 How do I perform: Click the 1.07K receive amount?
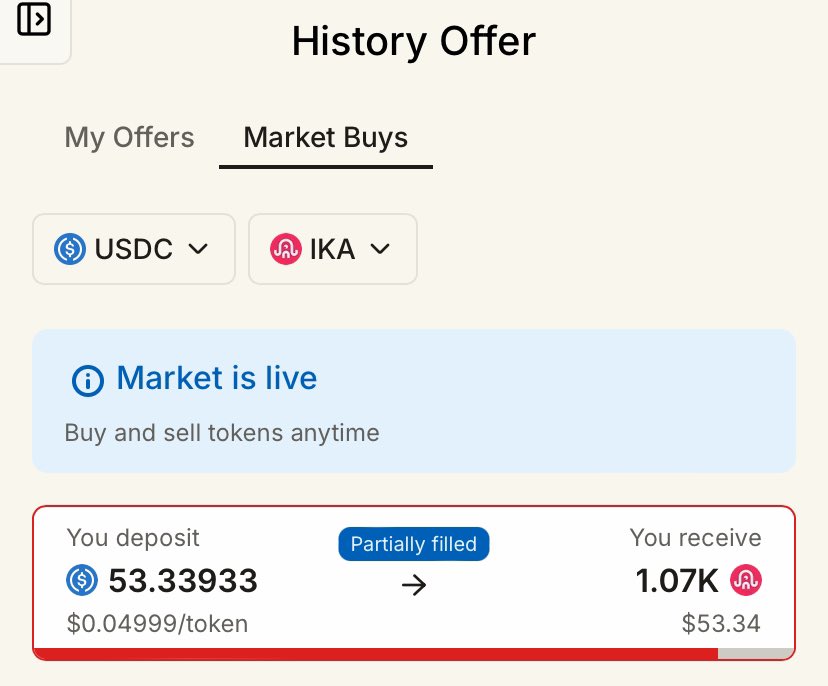[677, 580]
